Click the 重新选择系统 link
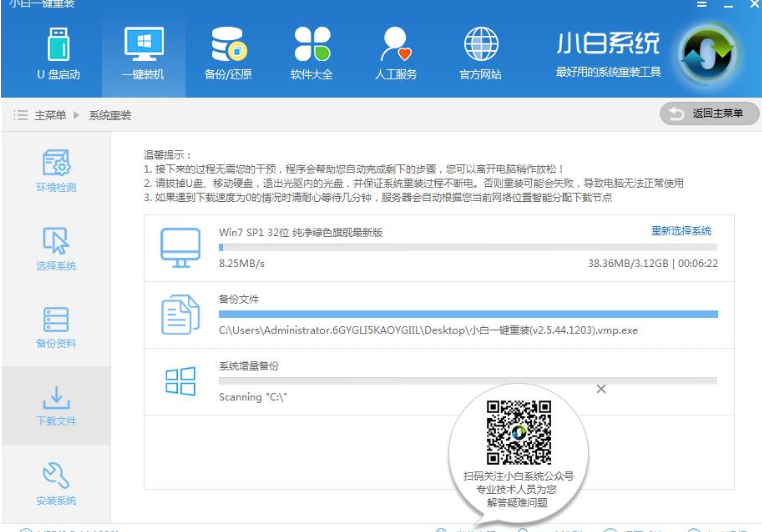Image resolution: width=762 pixels, height=532 pixels. (x=681, y=231)
